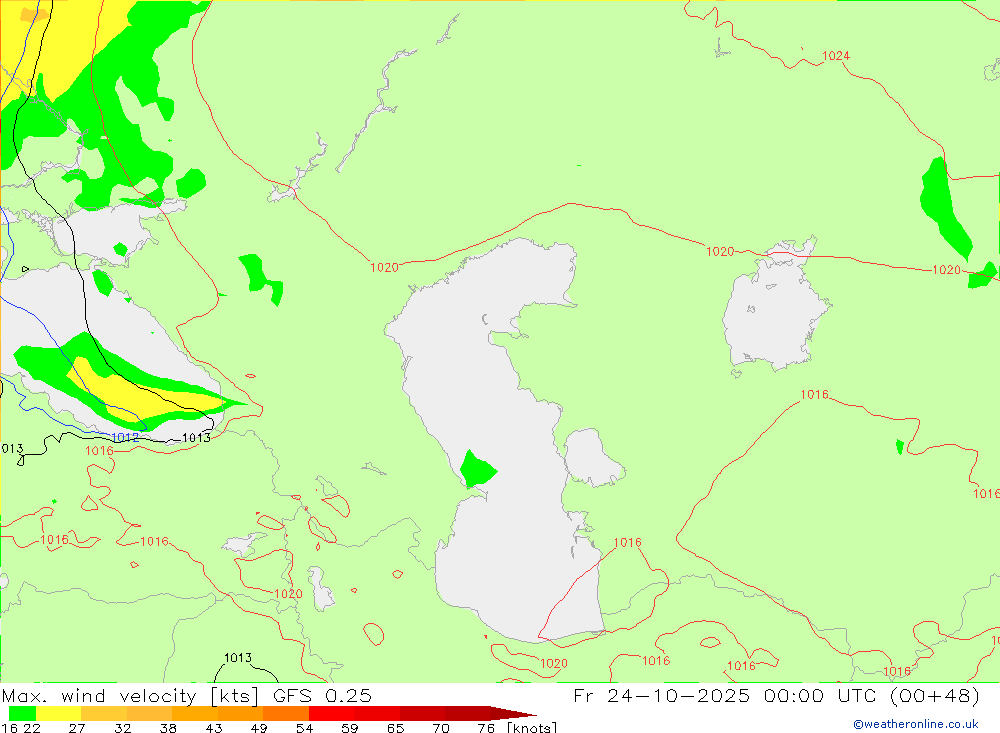The image size is (1000, 733).
Task: Click the dark red swatch between 65 and 70
Action: (x=422, y=713)
